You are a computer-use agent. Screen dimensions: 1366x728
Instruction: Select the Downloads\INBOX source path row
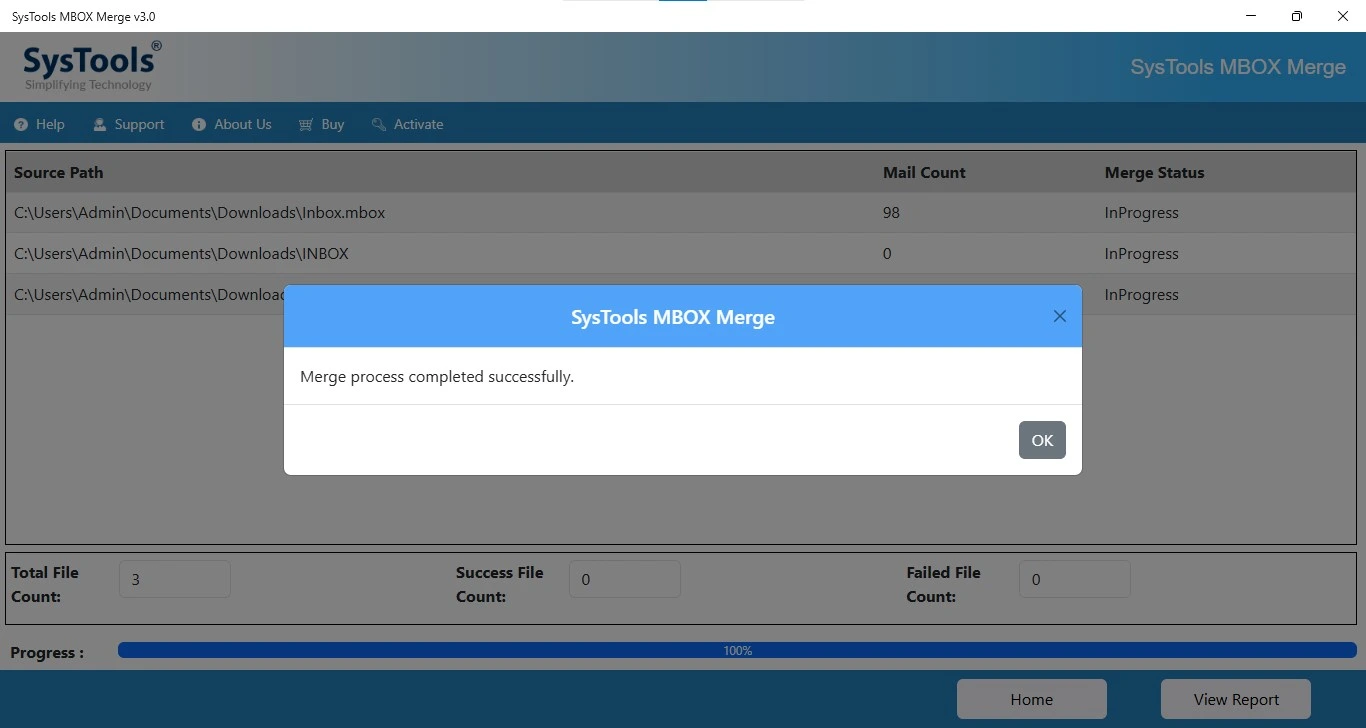681,254
